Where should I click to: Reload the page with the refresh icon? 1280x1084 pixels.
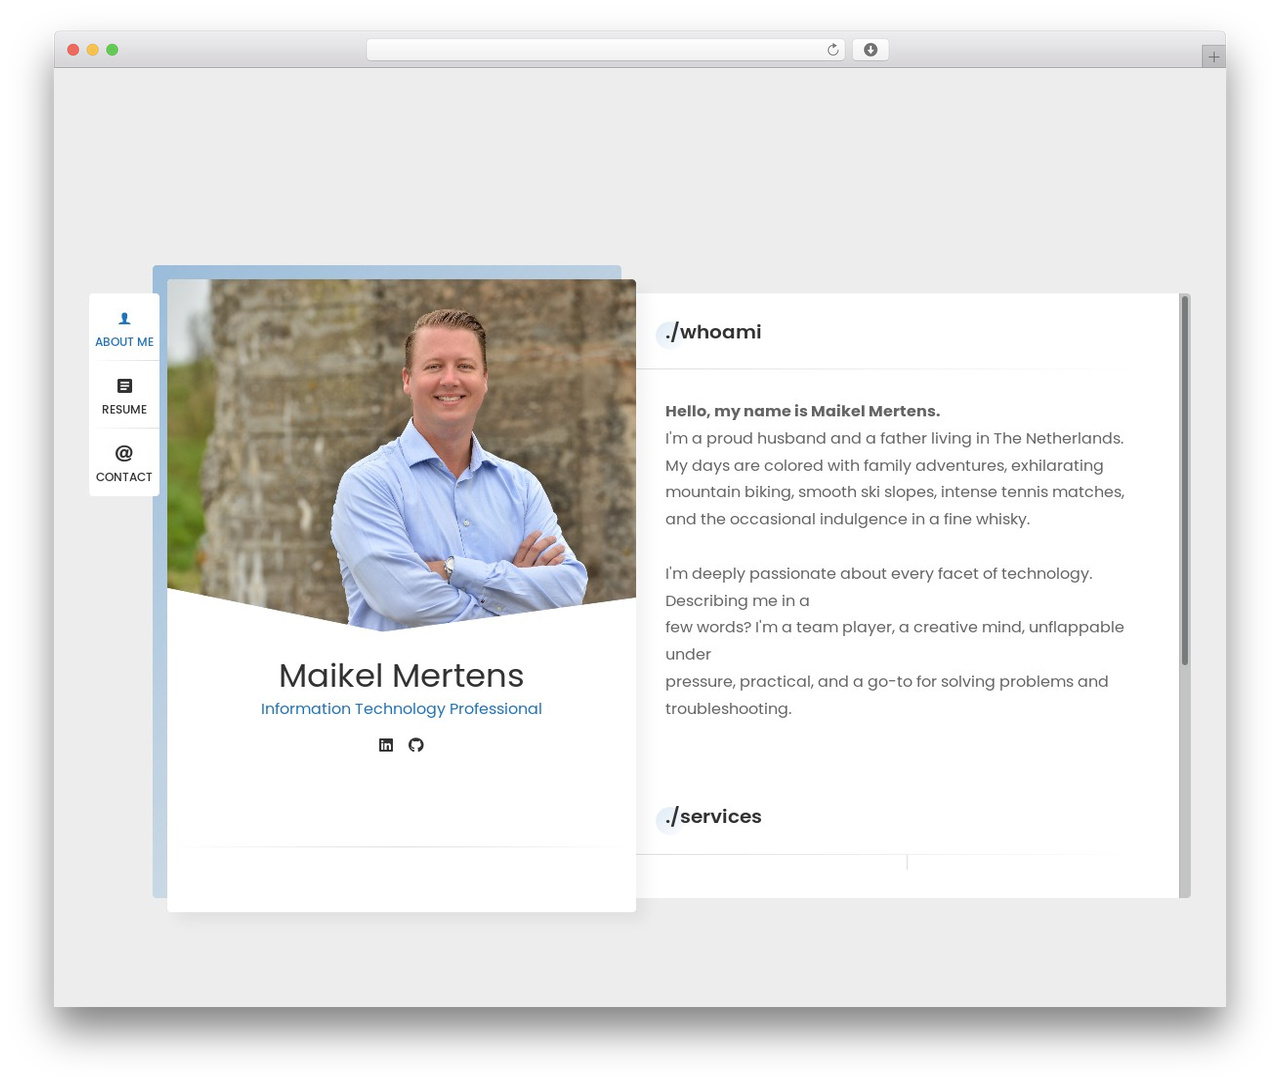(x=832, y=50)
